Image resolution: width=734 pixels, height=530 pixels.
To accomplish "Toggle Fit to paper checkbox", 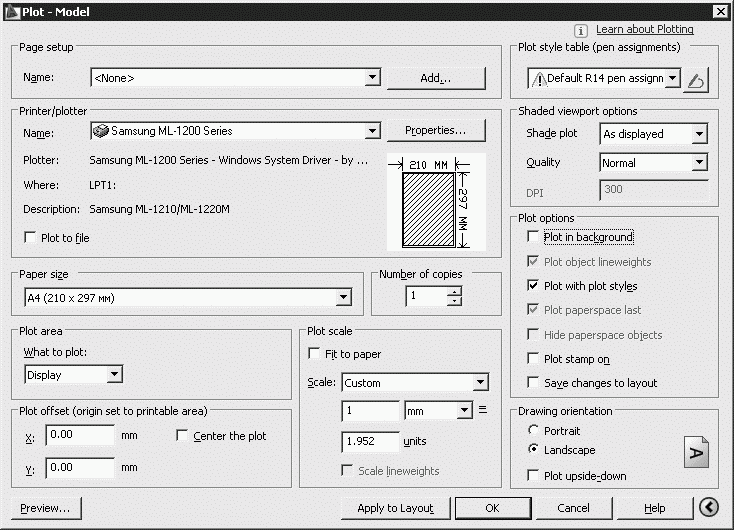I will click(315, 354).
